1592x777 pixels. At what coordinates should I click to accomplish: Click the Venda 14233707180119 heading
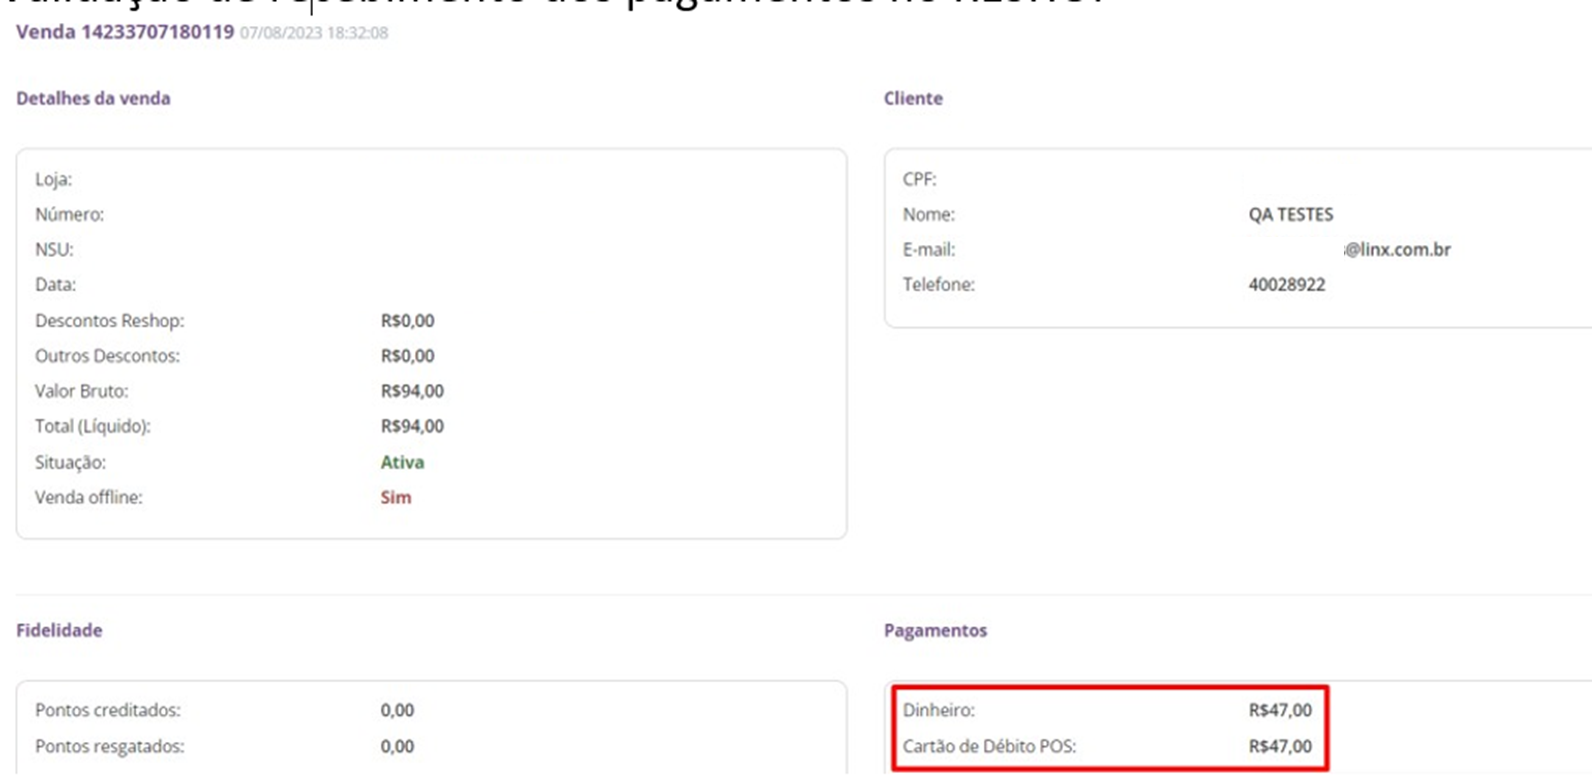click(x=125, y=32)
